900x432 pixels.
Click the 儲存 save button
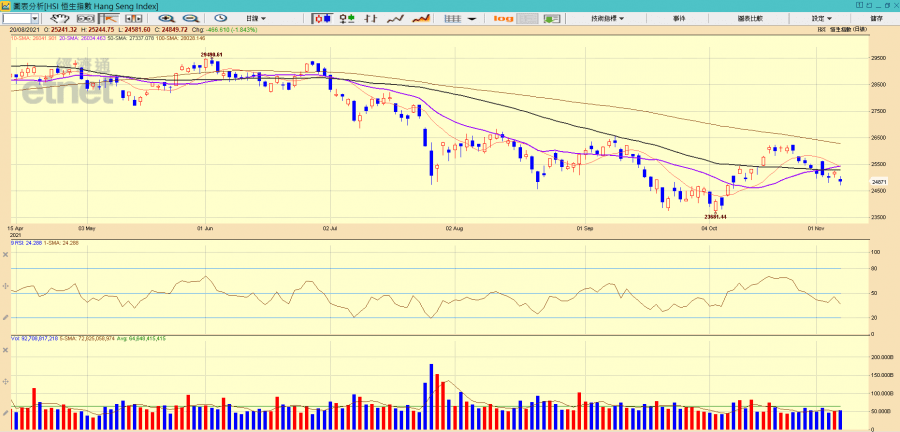pos(877,18)
